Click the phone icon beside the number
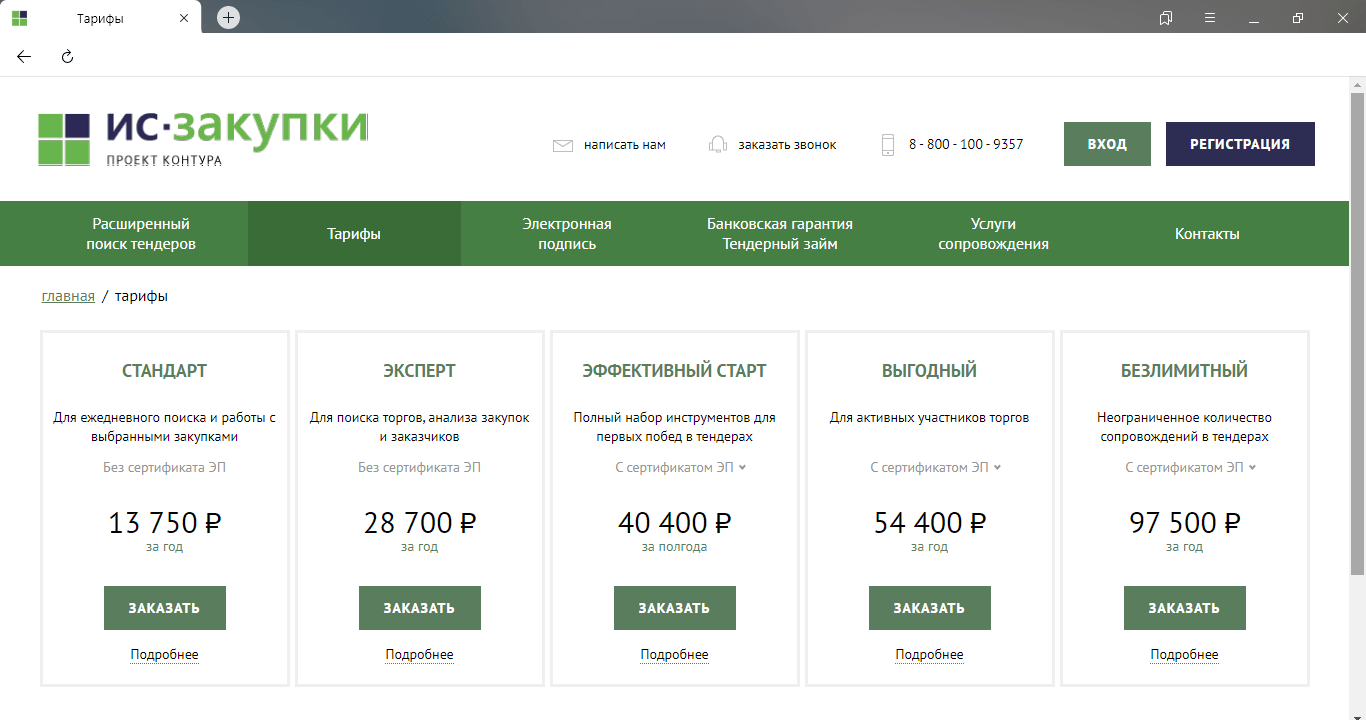This screenshot has height=720, width=1366. click(x=888, y=145)
